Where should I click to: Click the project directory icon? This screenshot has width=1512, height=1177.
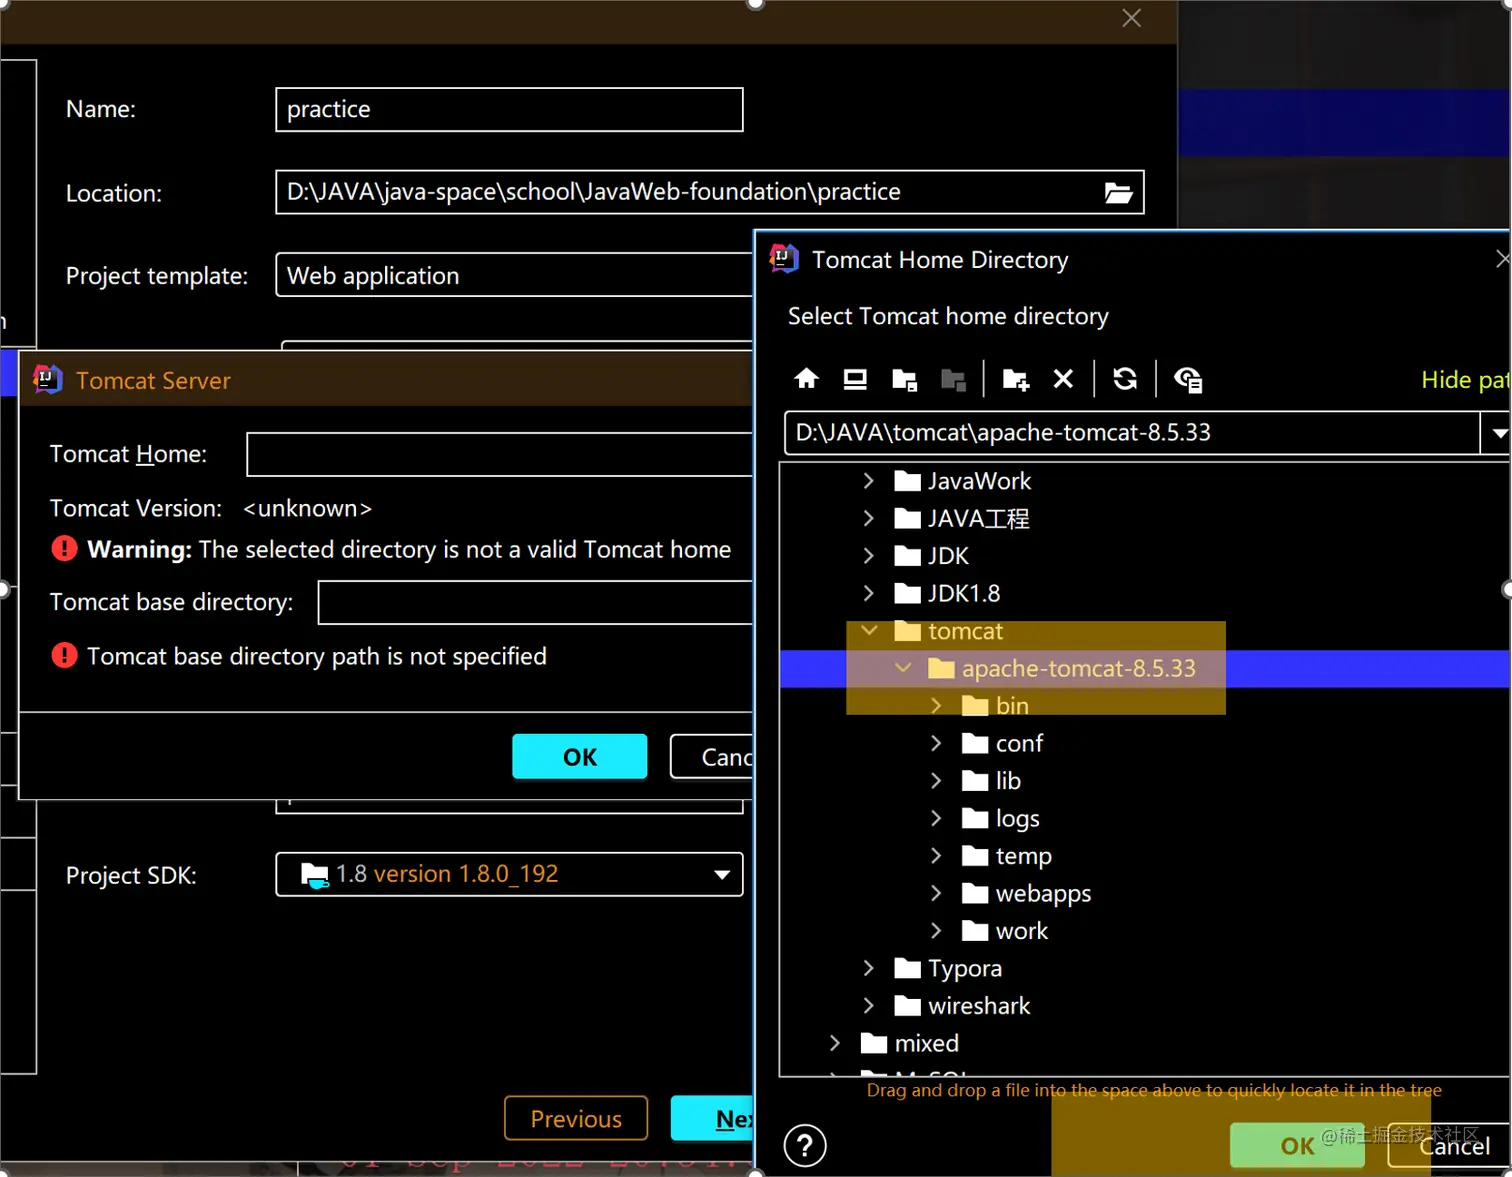[x=905, y=379]
